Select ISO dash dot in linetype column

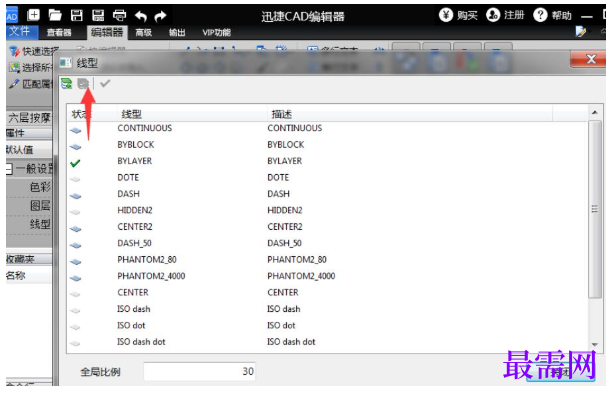(x=141, y=342)
